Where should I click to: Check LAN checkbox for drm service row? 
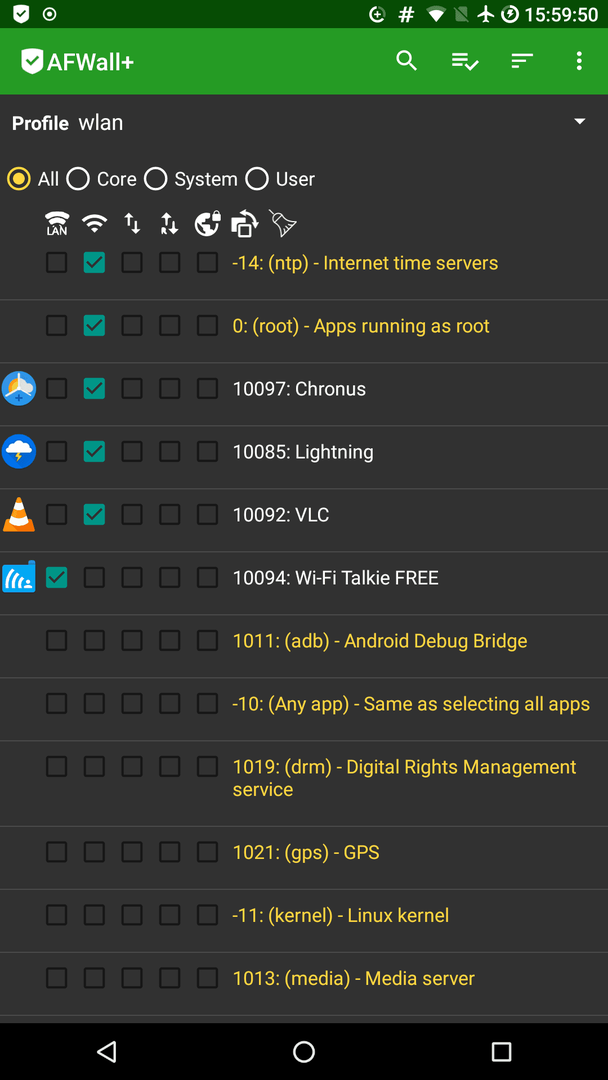point(56,767)
